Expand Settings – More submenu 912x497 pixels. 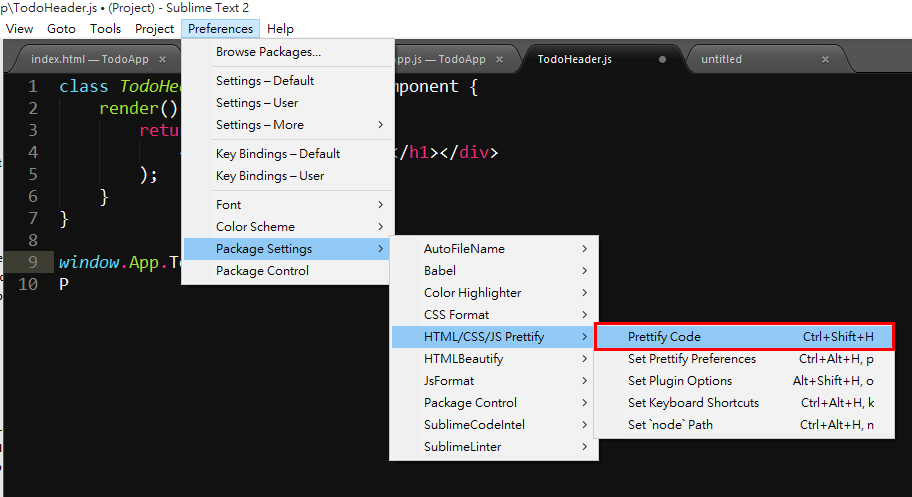click(288, 125)
